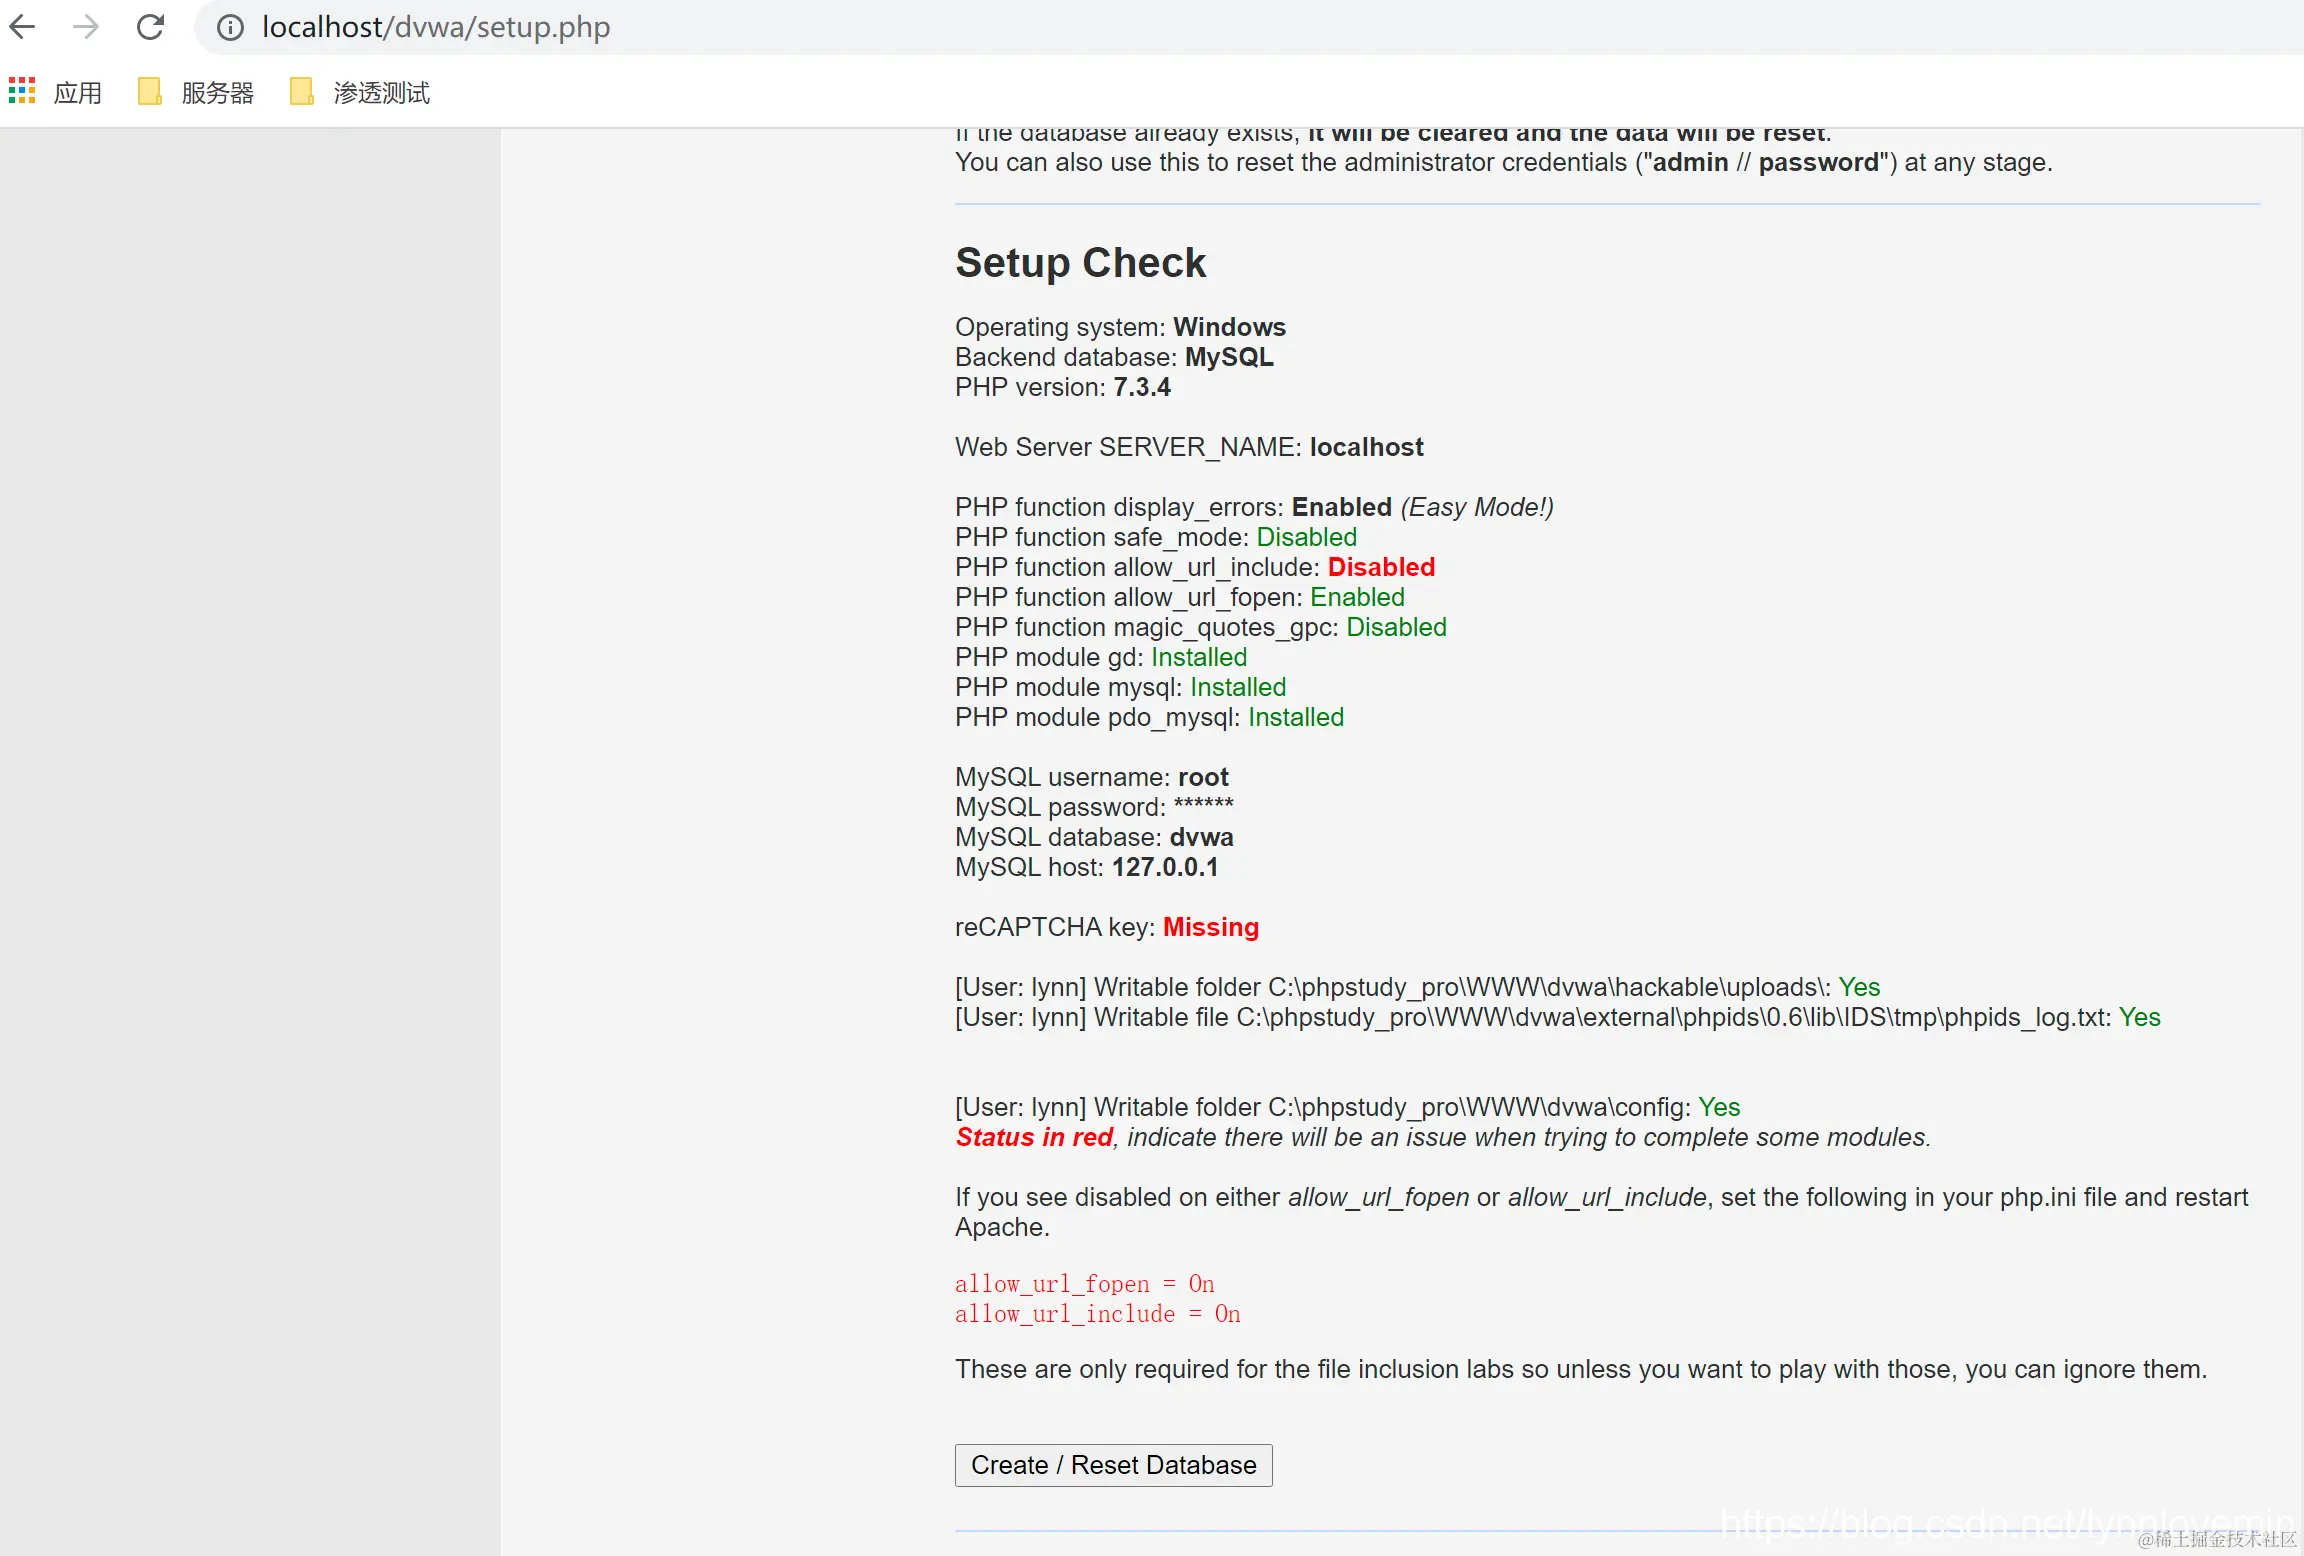
Task: Click the MySQL host 127.0.0.1 value
Action: 1165,867
